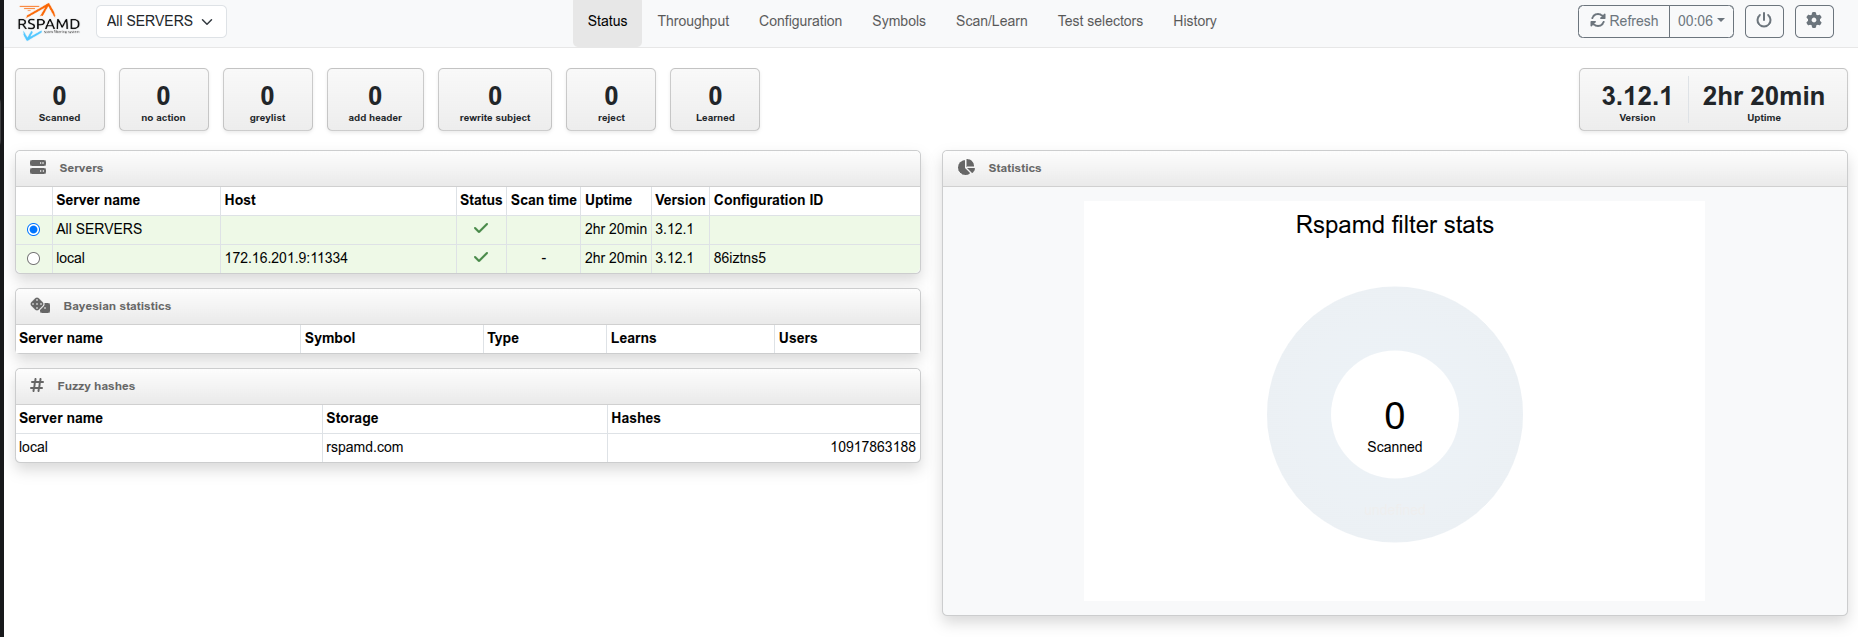The width and height of the screenshot is (1858, 637).
Task: Click the green status checkmark for local
Action: [481, 258]
